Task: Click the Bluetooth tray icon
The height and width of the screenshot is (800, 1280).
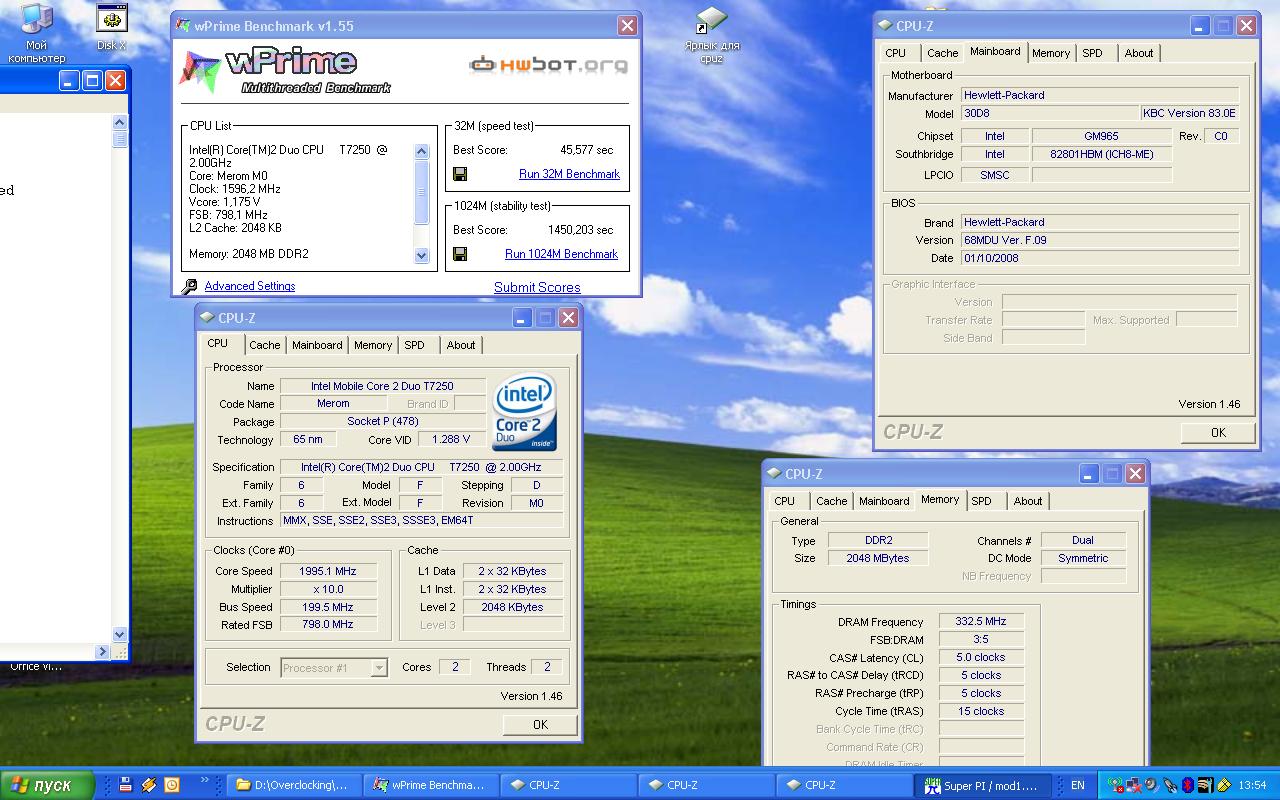Action: pos(1188,785)
